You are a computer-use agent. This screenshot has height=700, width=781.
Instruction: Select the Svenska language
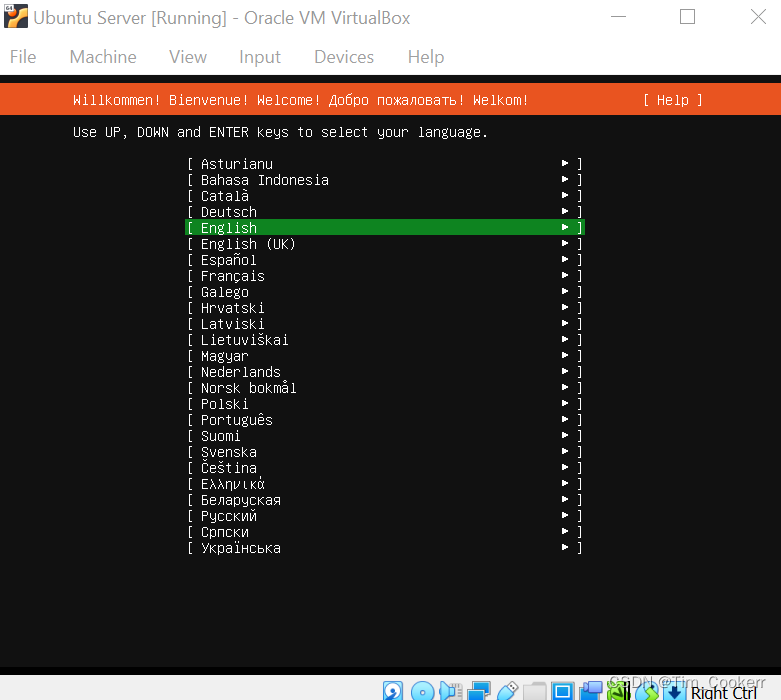point(385,452)
